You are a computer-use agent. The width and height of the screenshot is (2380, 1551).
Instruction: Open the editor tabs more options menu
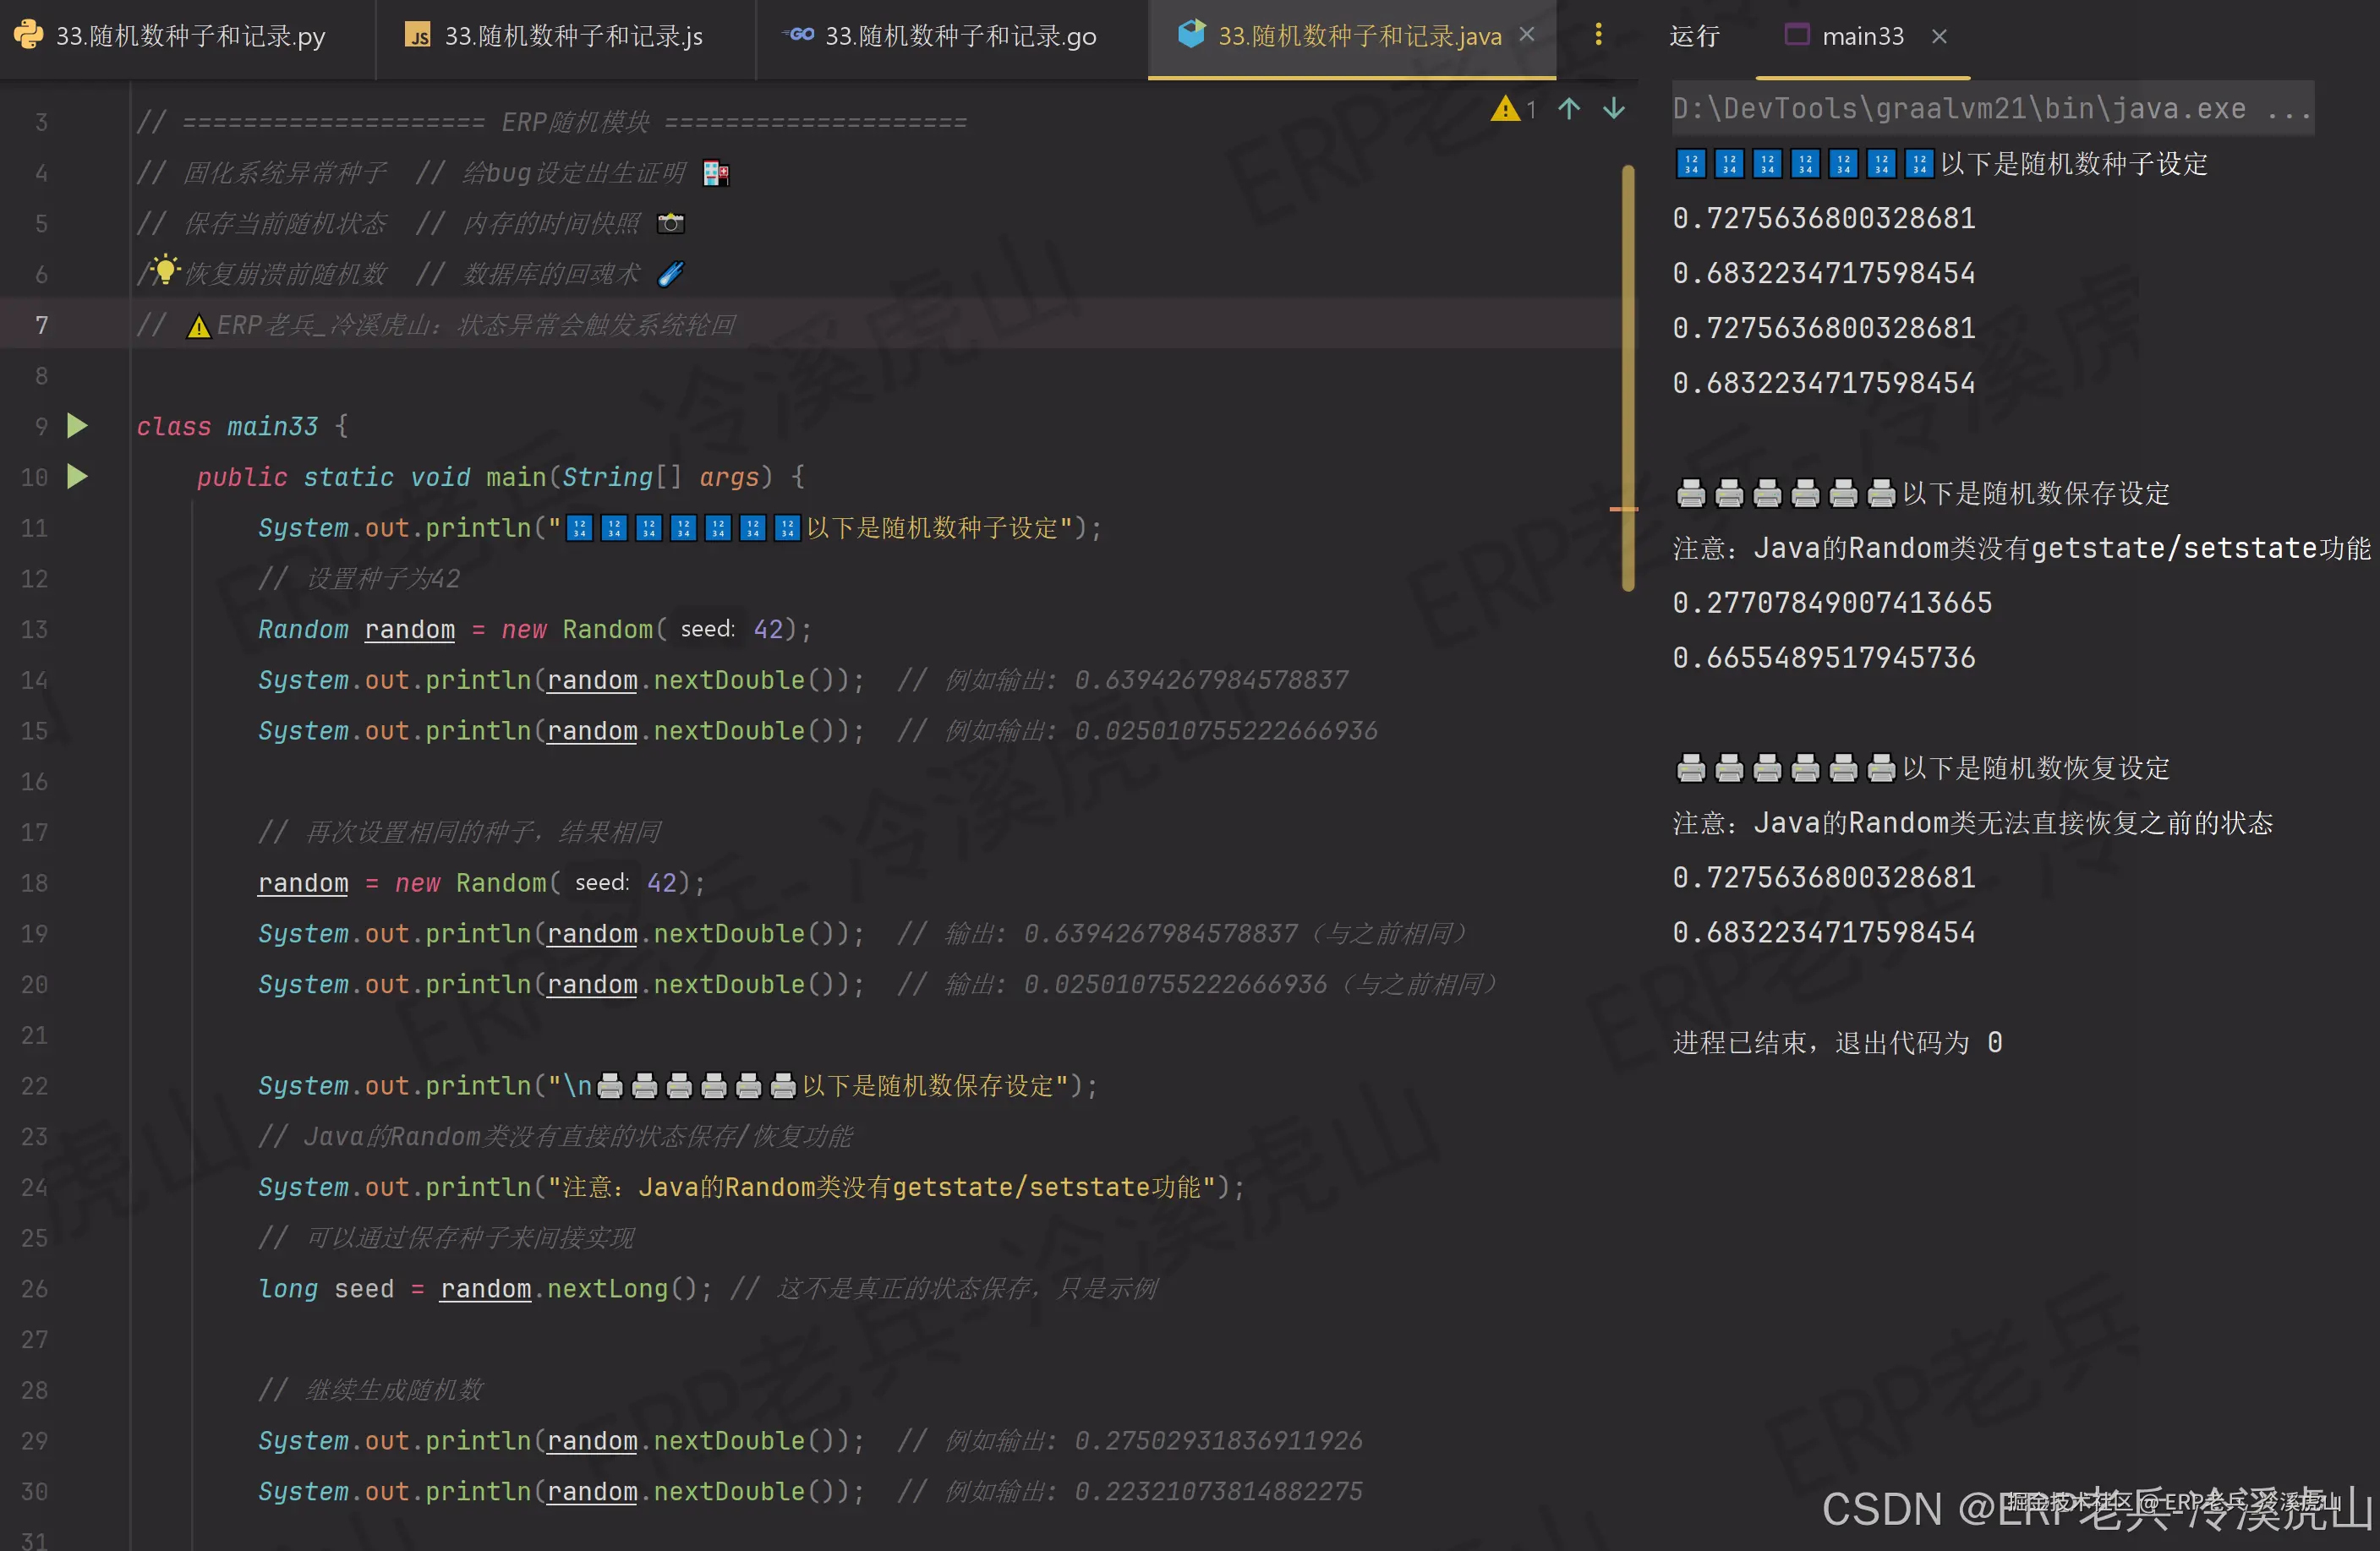click(x=1598, y=35)
